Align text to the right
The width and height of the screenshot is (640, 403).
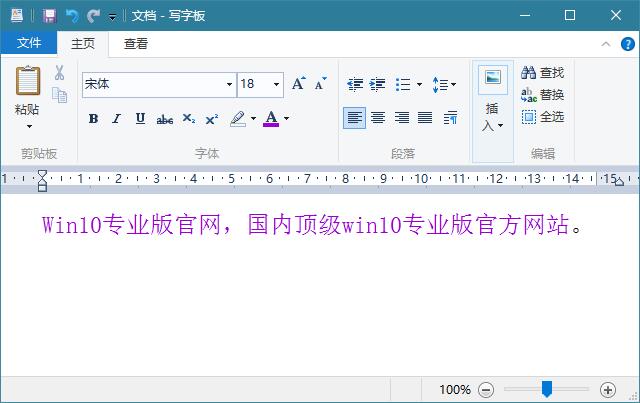[402, 118]
